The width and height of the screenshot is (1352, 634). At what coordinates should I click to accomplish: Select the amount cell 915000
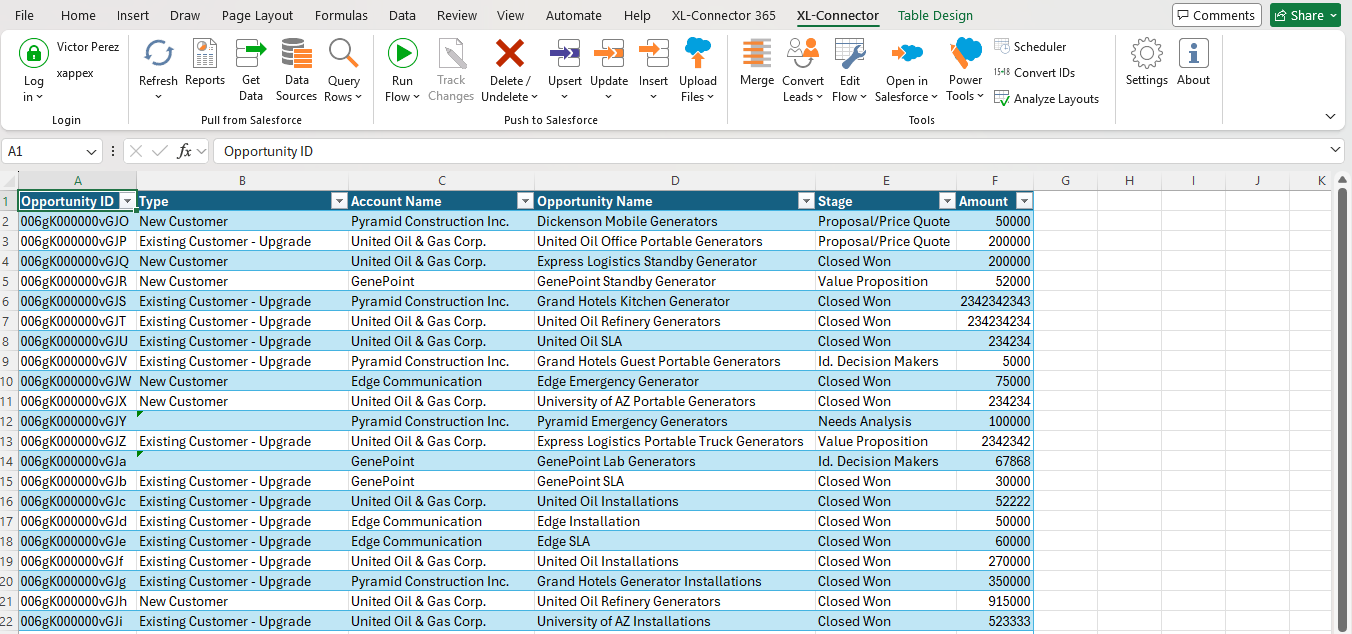tap(995, 601)
